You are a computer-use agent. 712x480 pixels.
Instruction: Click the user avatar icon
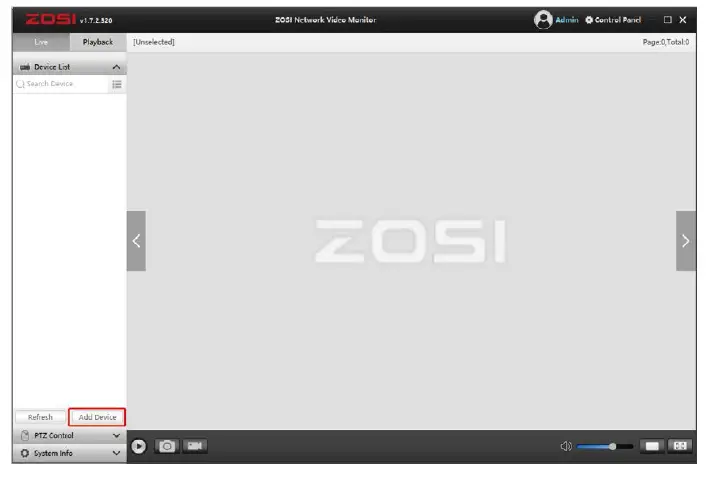(543, 20)
